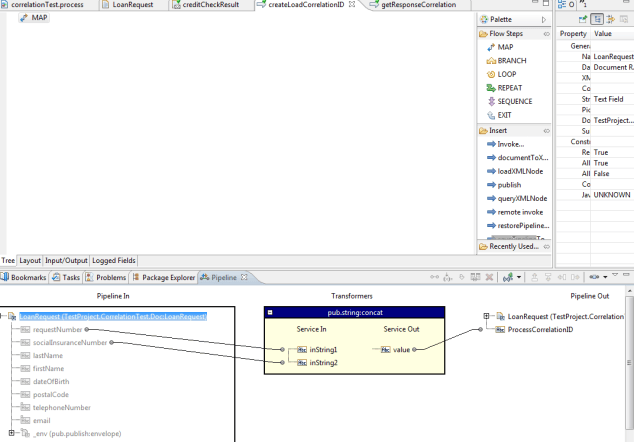Add a LOOP step from the palette
This screenshot has height=442, width=634.
(502, 74)
